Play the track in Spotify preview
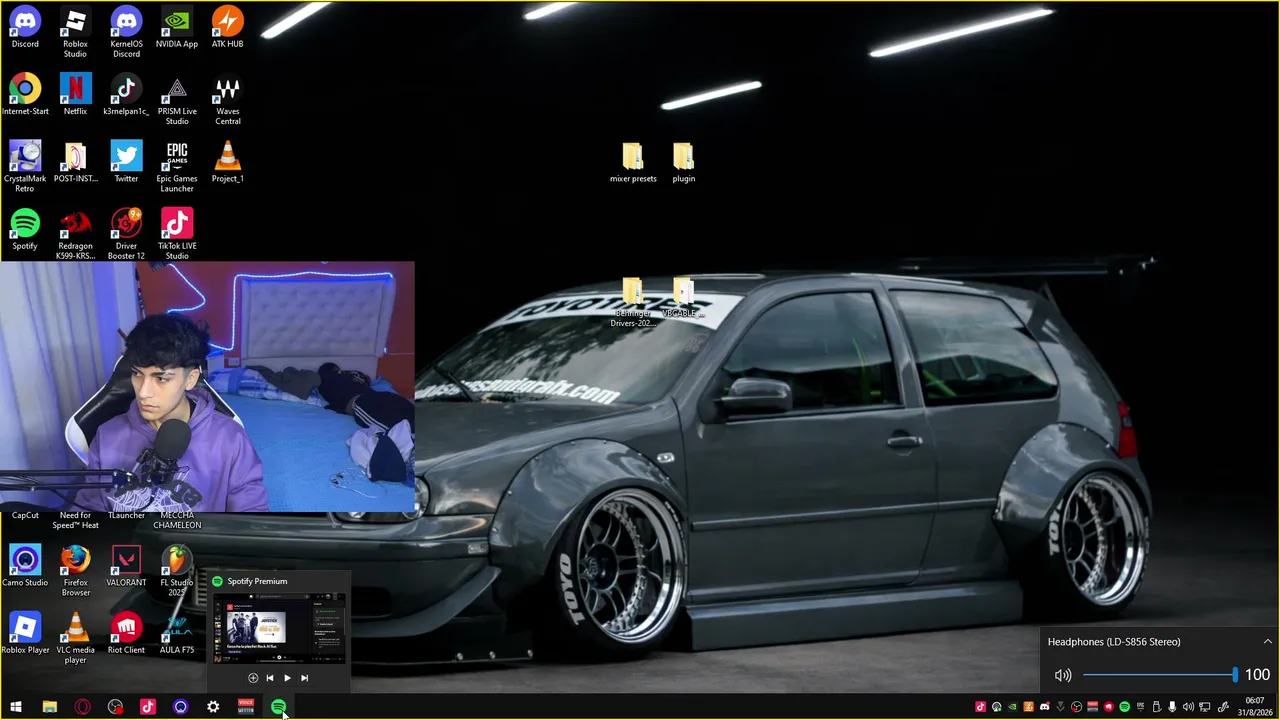This screenshot has width=1280, height=720. point(287,678)
